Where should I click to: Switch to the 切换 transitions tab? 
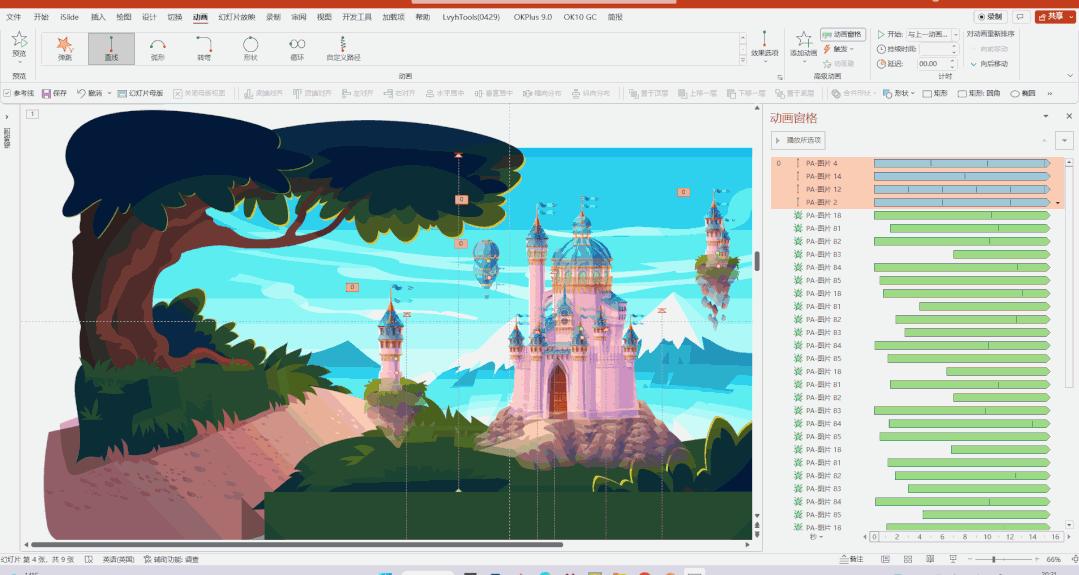(x=175, y=17)
